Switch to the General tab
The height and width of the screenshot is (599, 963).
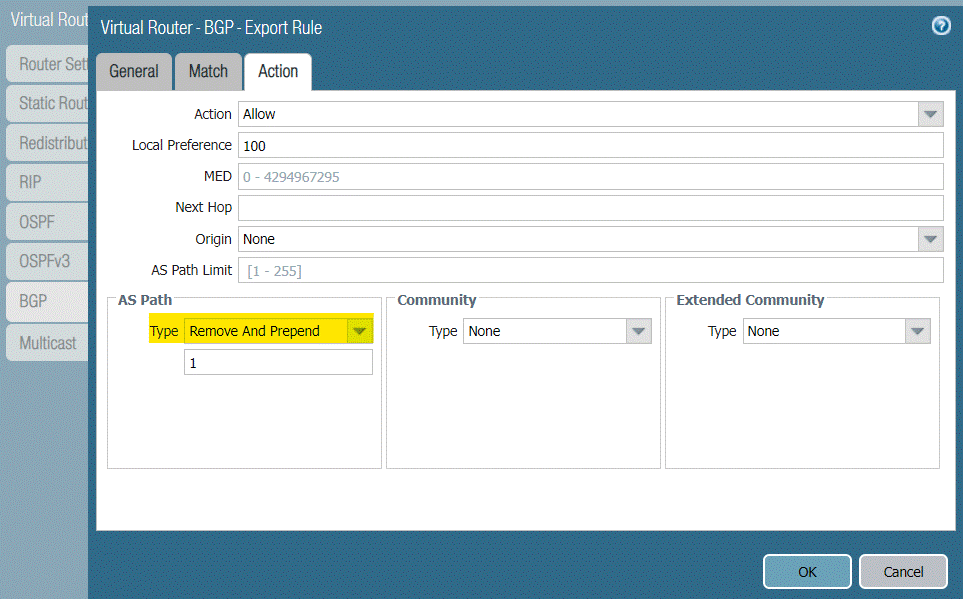click(x=133, y=71)
